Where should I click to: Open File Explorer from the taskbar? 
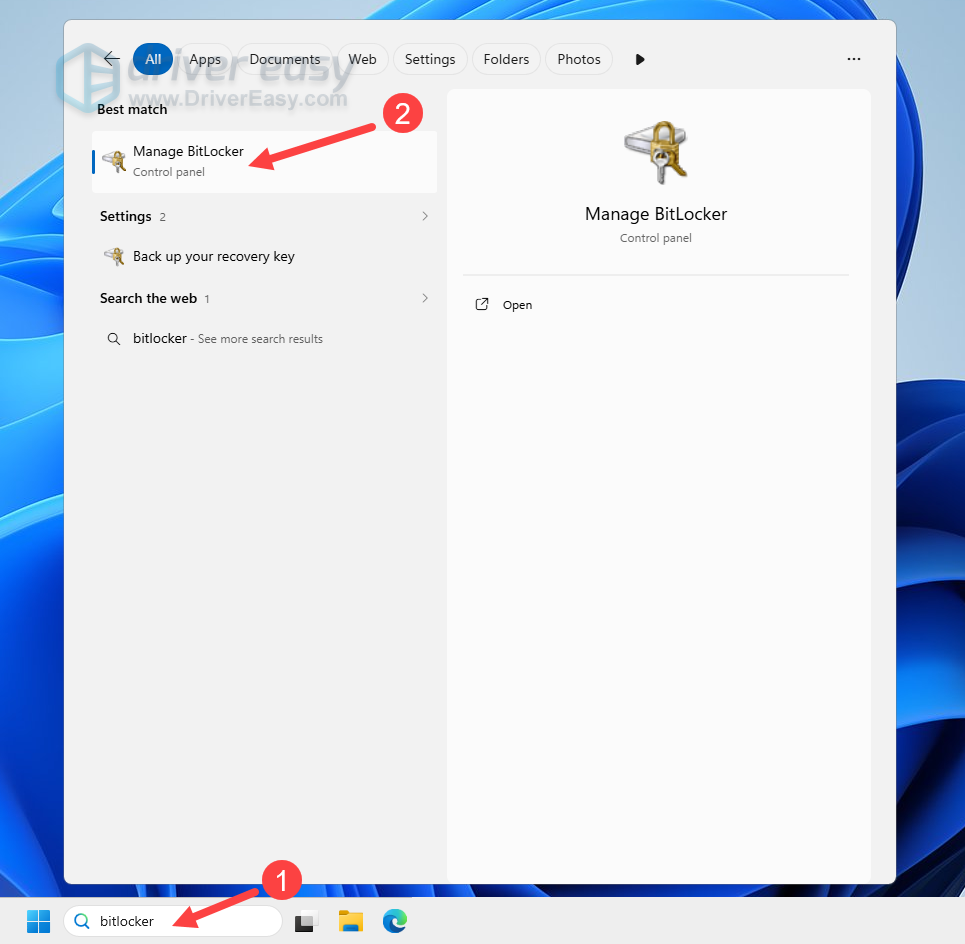coord(351,921)
